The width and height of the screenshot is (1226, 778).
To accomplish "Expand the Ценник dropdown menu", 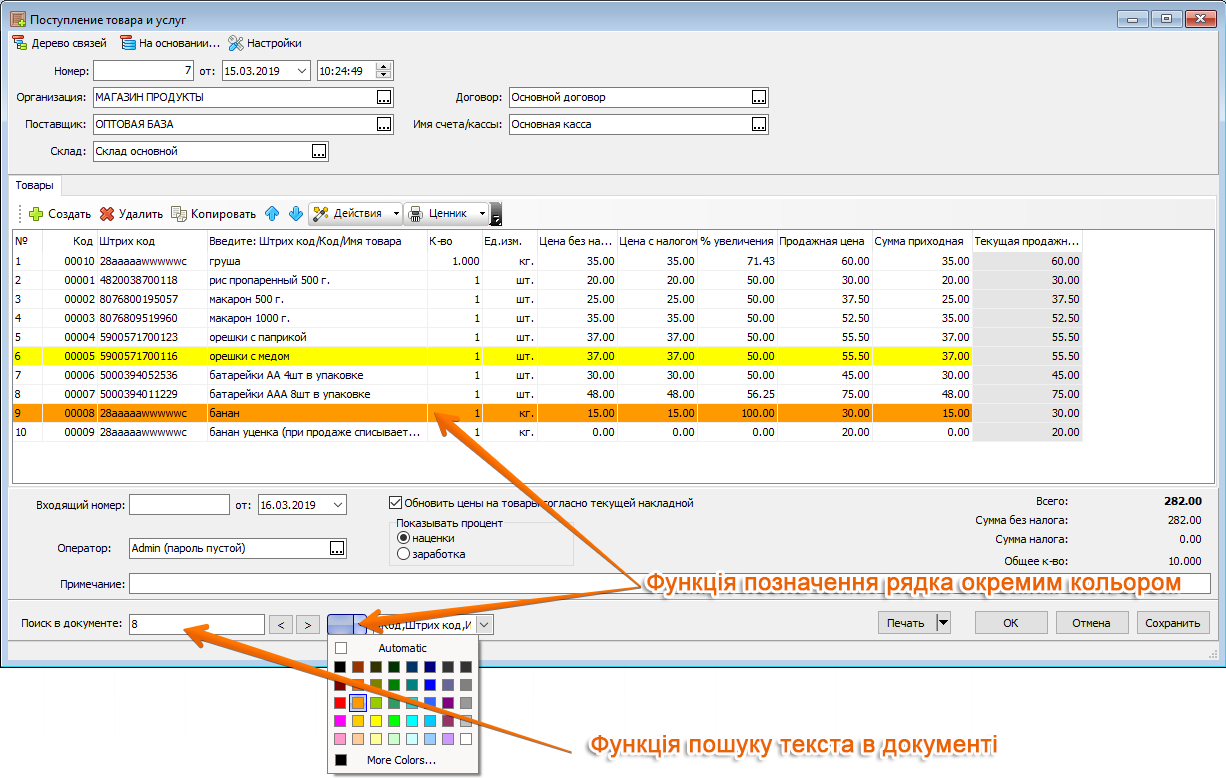I will click(x=483, y=213).
